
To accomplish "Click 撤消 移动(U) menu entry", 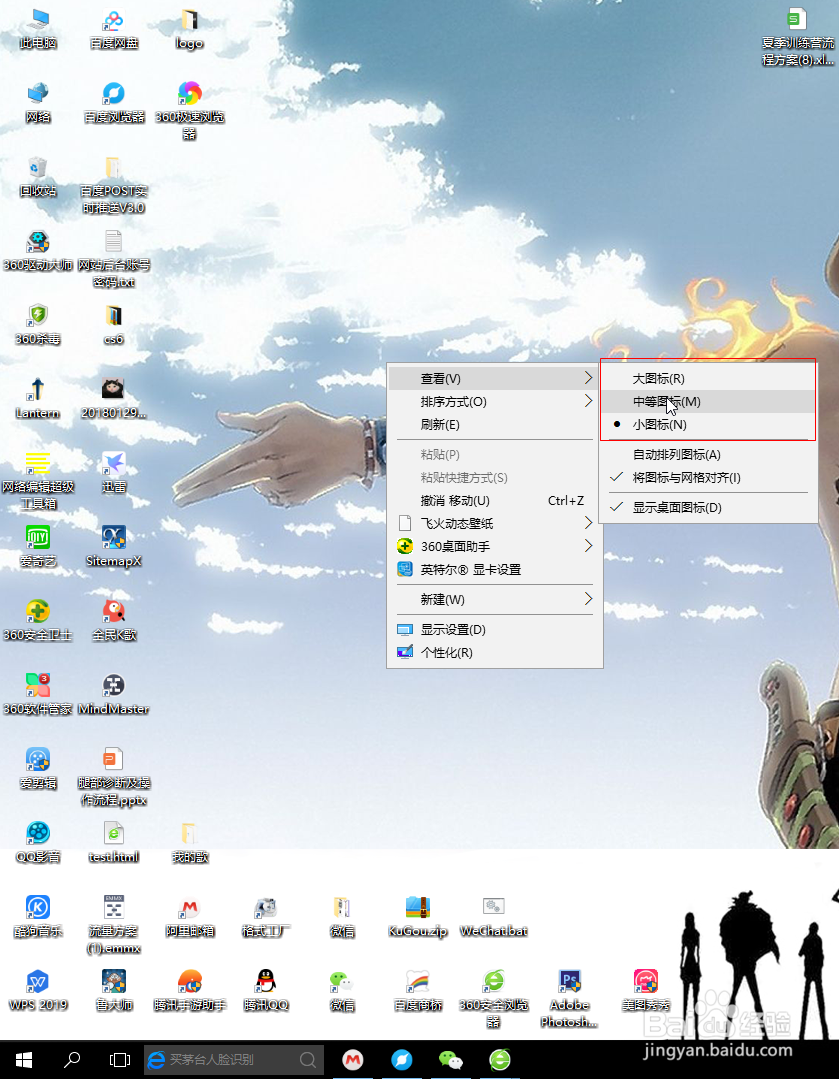I will (495, 500).
